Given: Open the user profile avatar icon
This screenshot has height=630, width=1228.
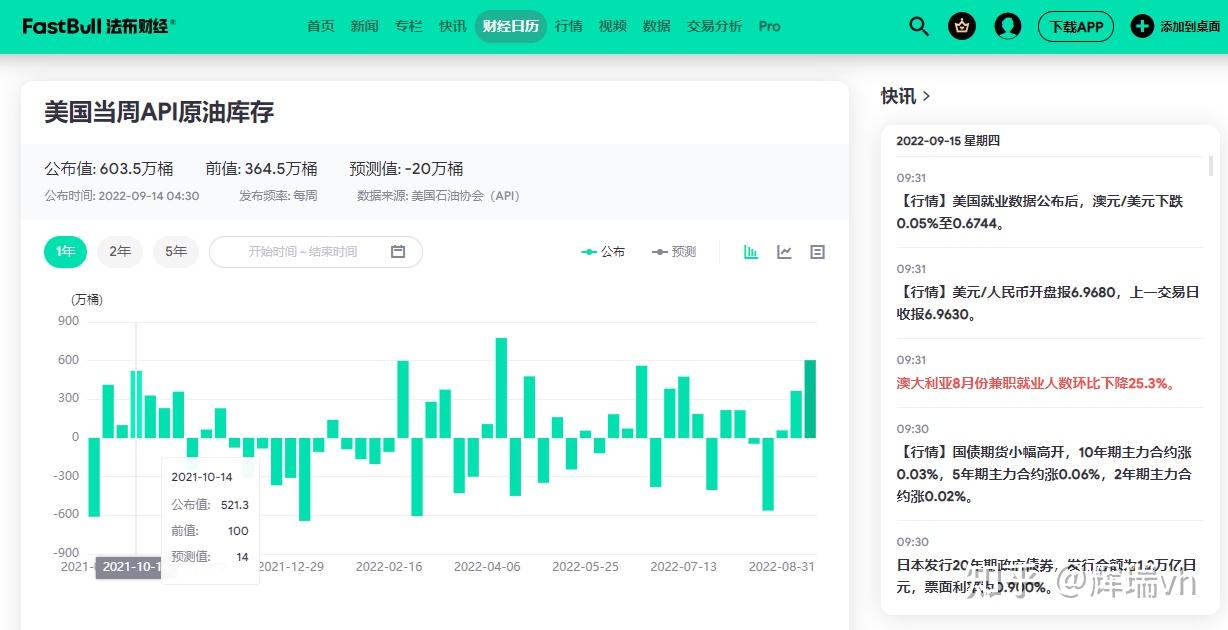Looking at the screenshot, I should (1008, 26).
